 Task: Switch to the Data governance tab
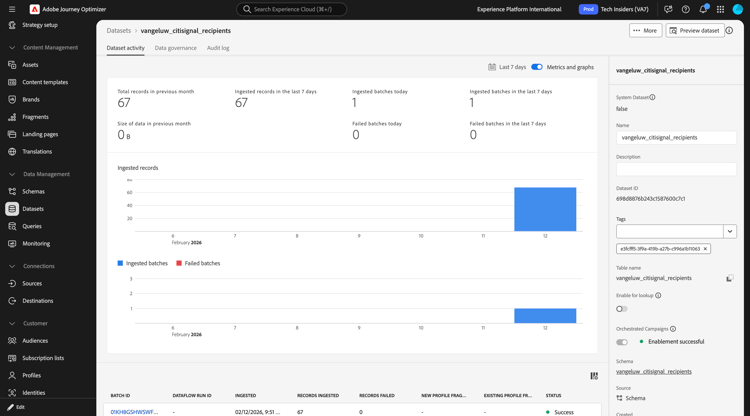click(176, 48)
